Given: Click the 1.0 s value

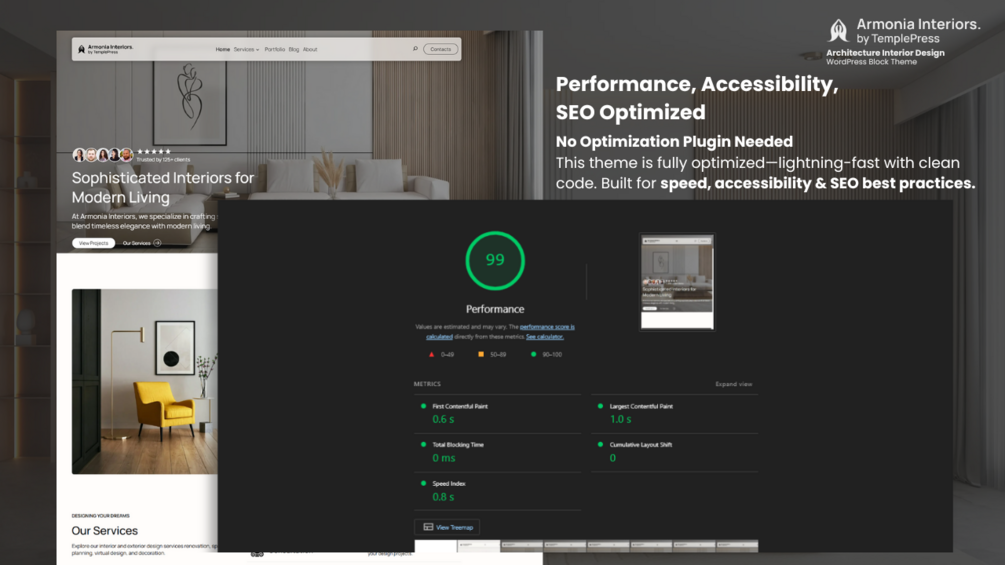Looking at the screenshot, I should [x=620, y=419].
